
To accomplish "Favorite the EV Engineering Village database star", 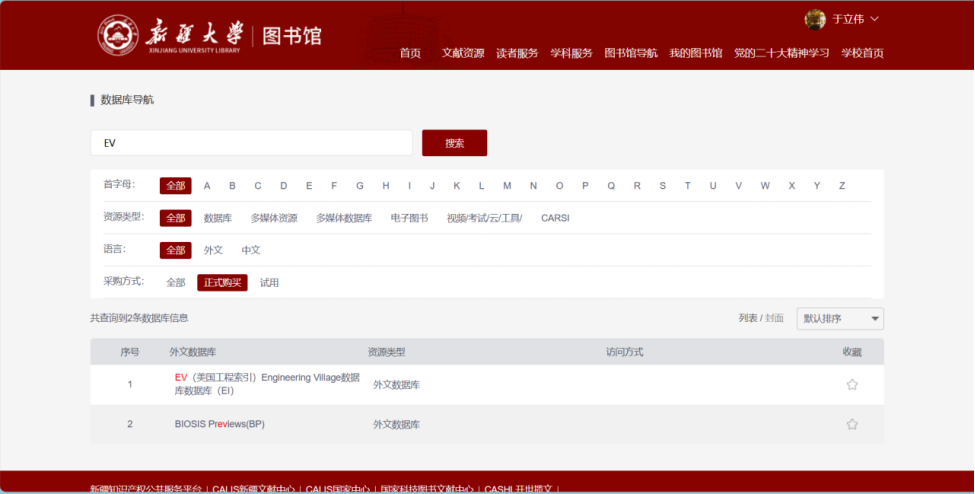I will (852, 384).
